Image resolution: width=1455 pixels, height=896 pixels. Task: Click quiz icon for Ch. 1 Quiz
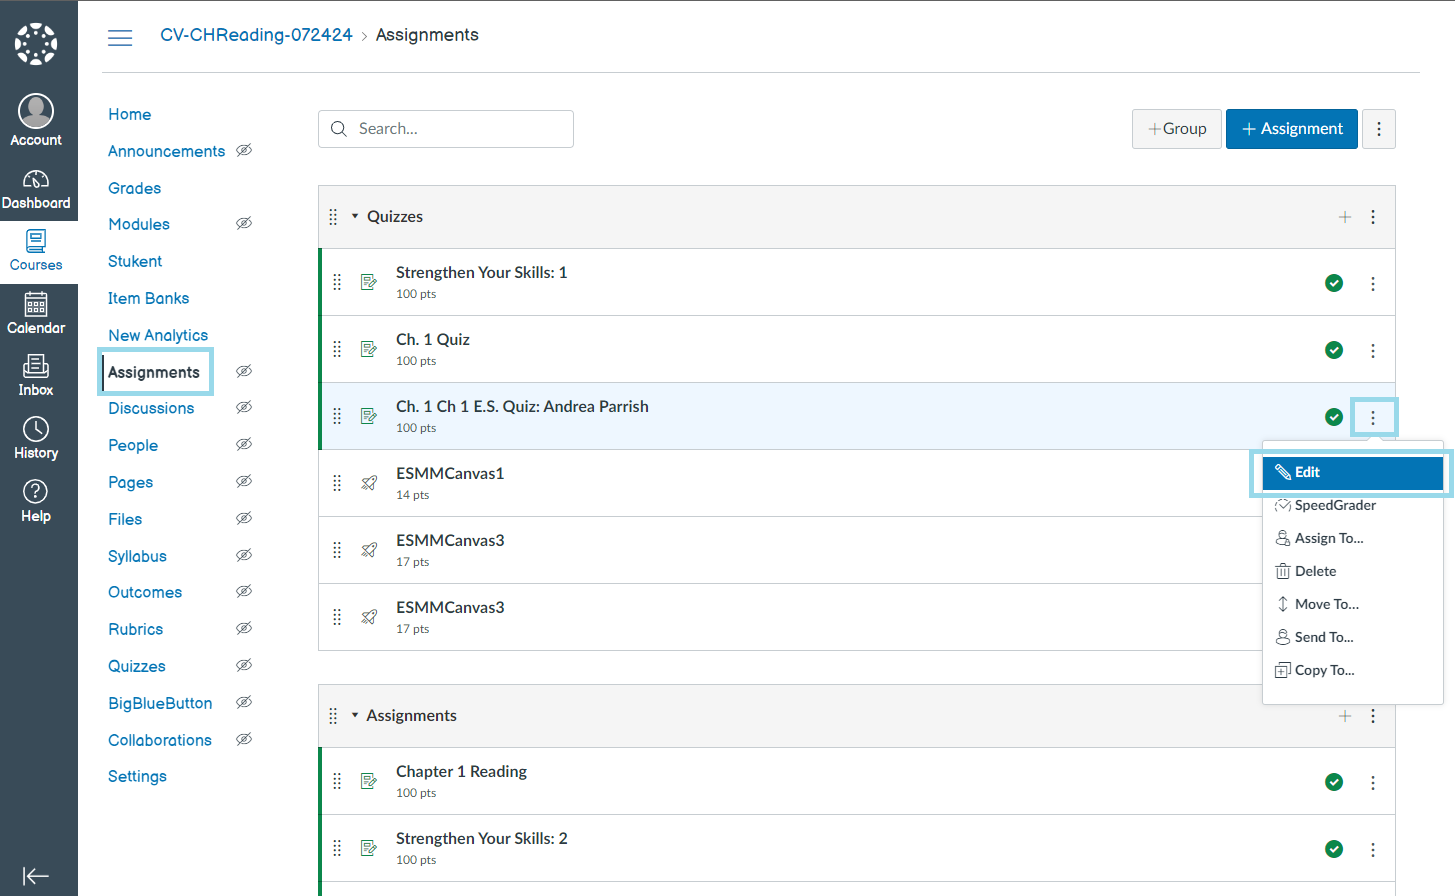pos(369,349)
